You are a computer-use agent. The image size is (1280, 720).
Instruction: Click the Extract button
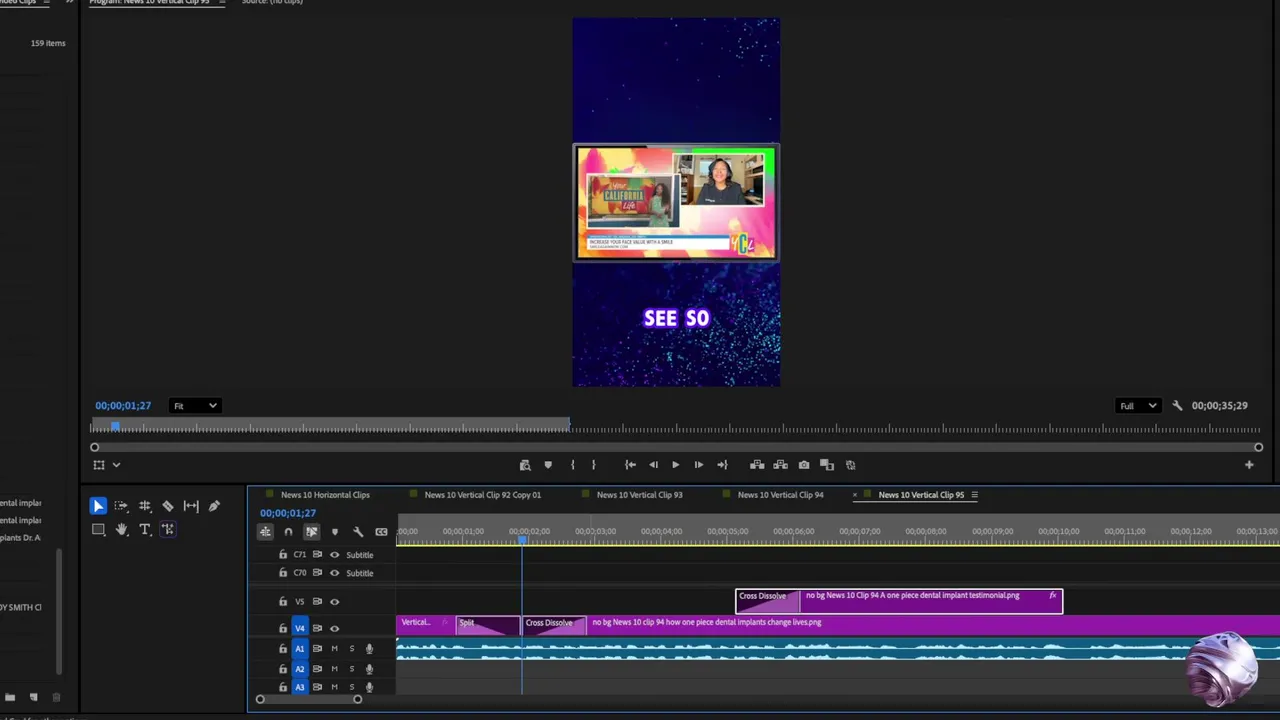[780, 465]
